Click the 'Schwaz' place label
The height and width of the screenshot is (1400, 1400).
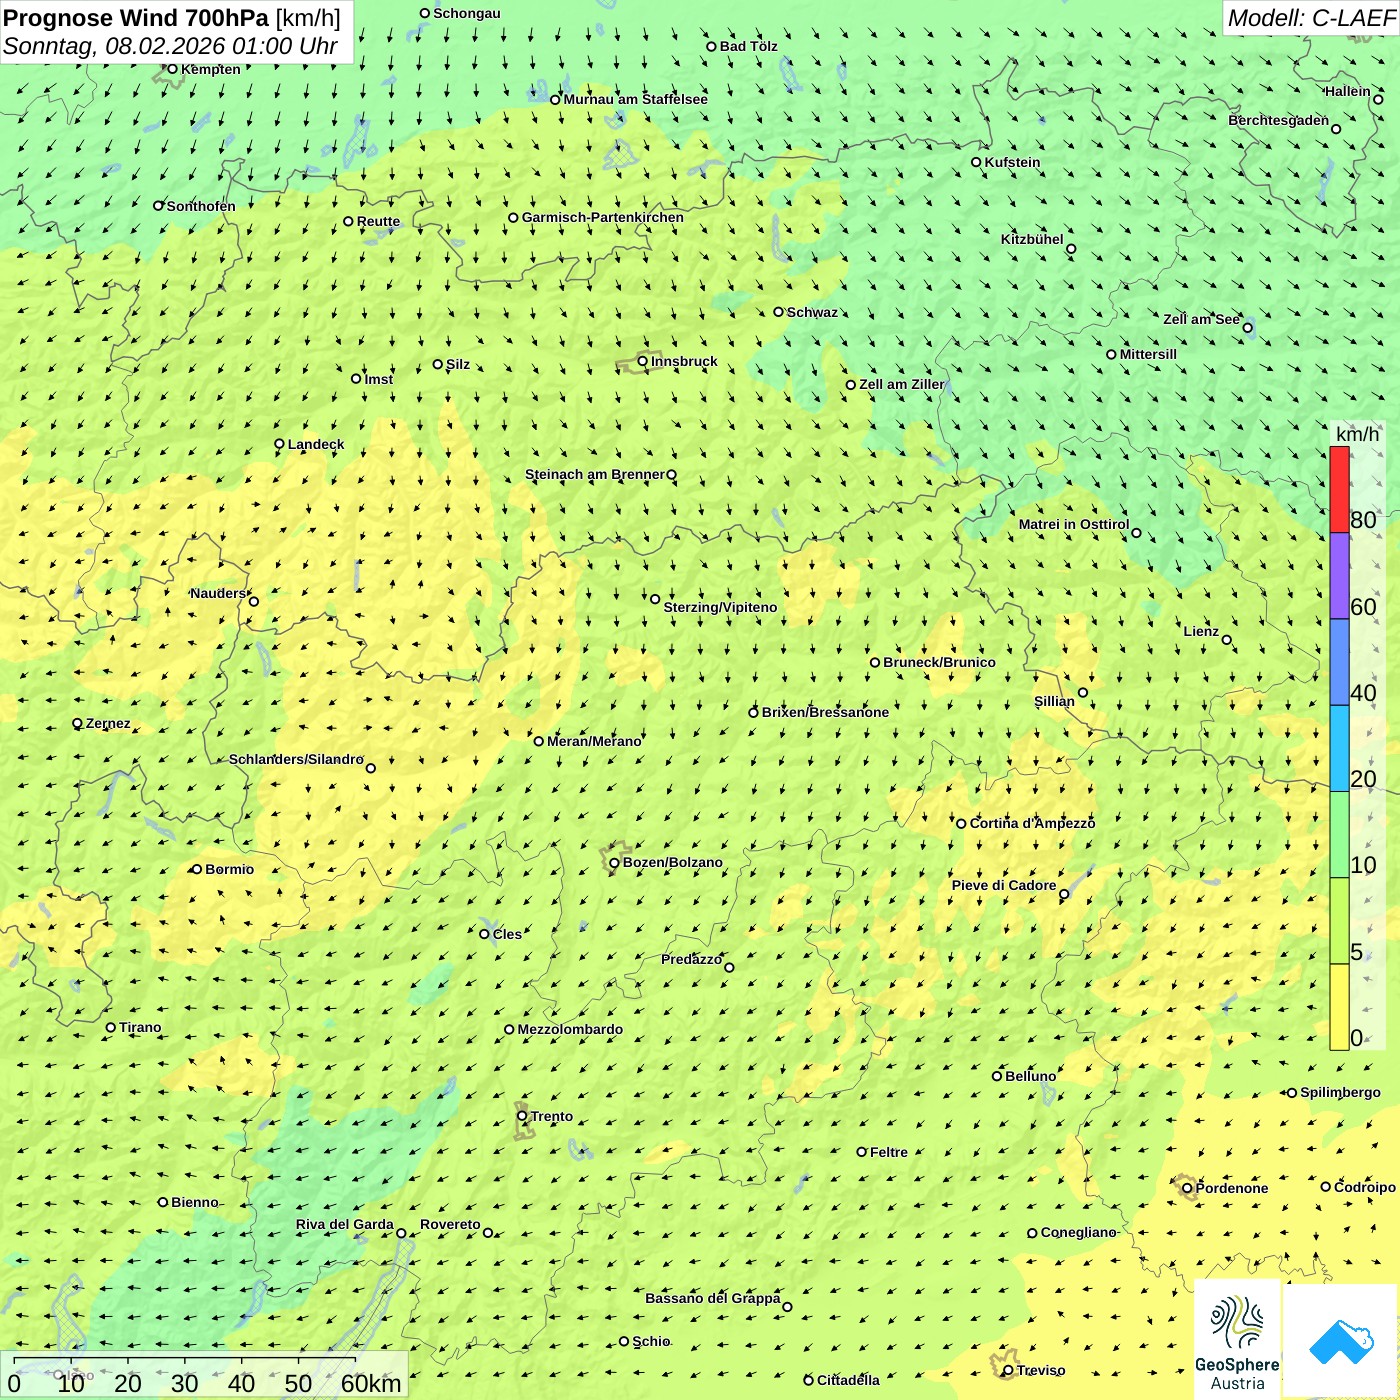click(812, 312)
